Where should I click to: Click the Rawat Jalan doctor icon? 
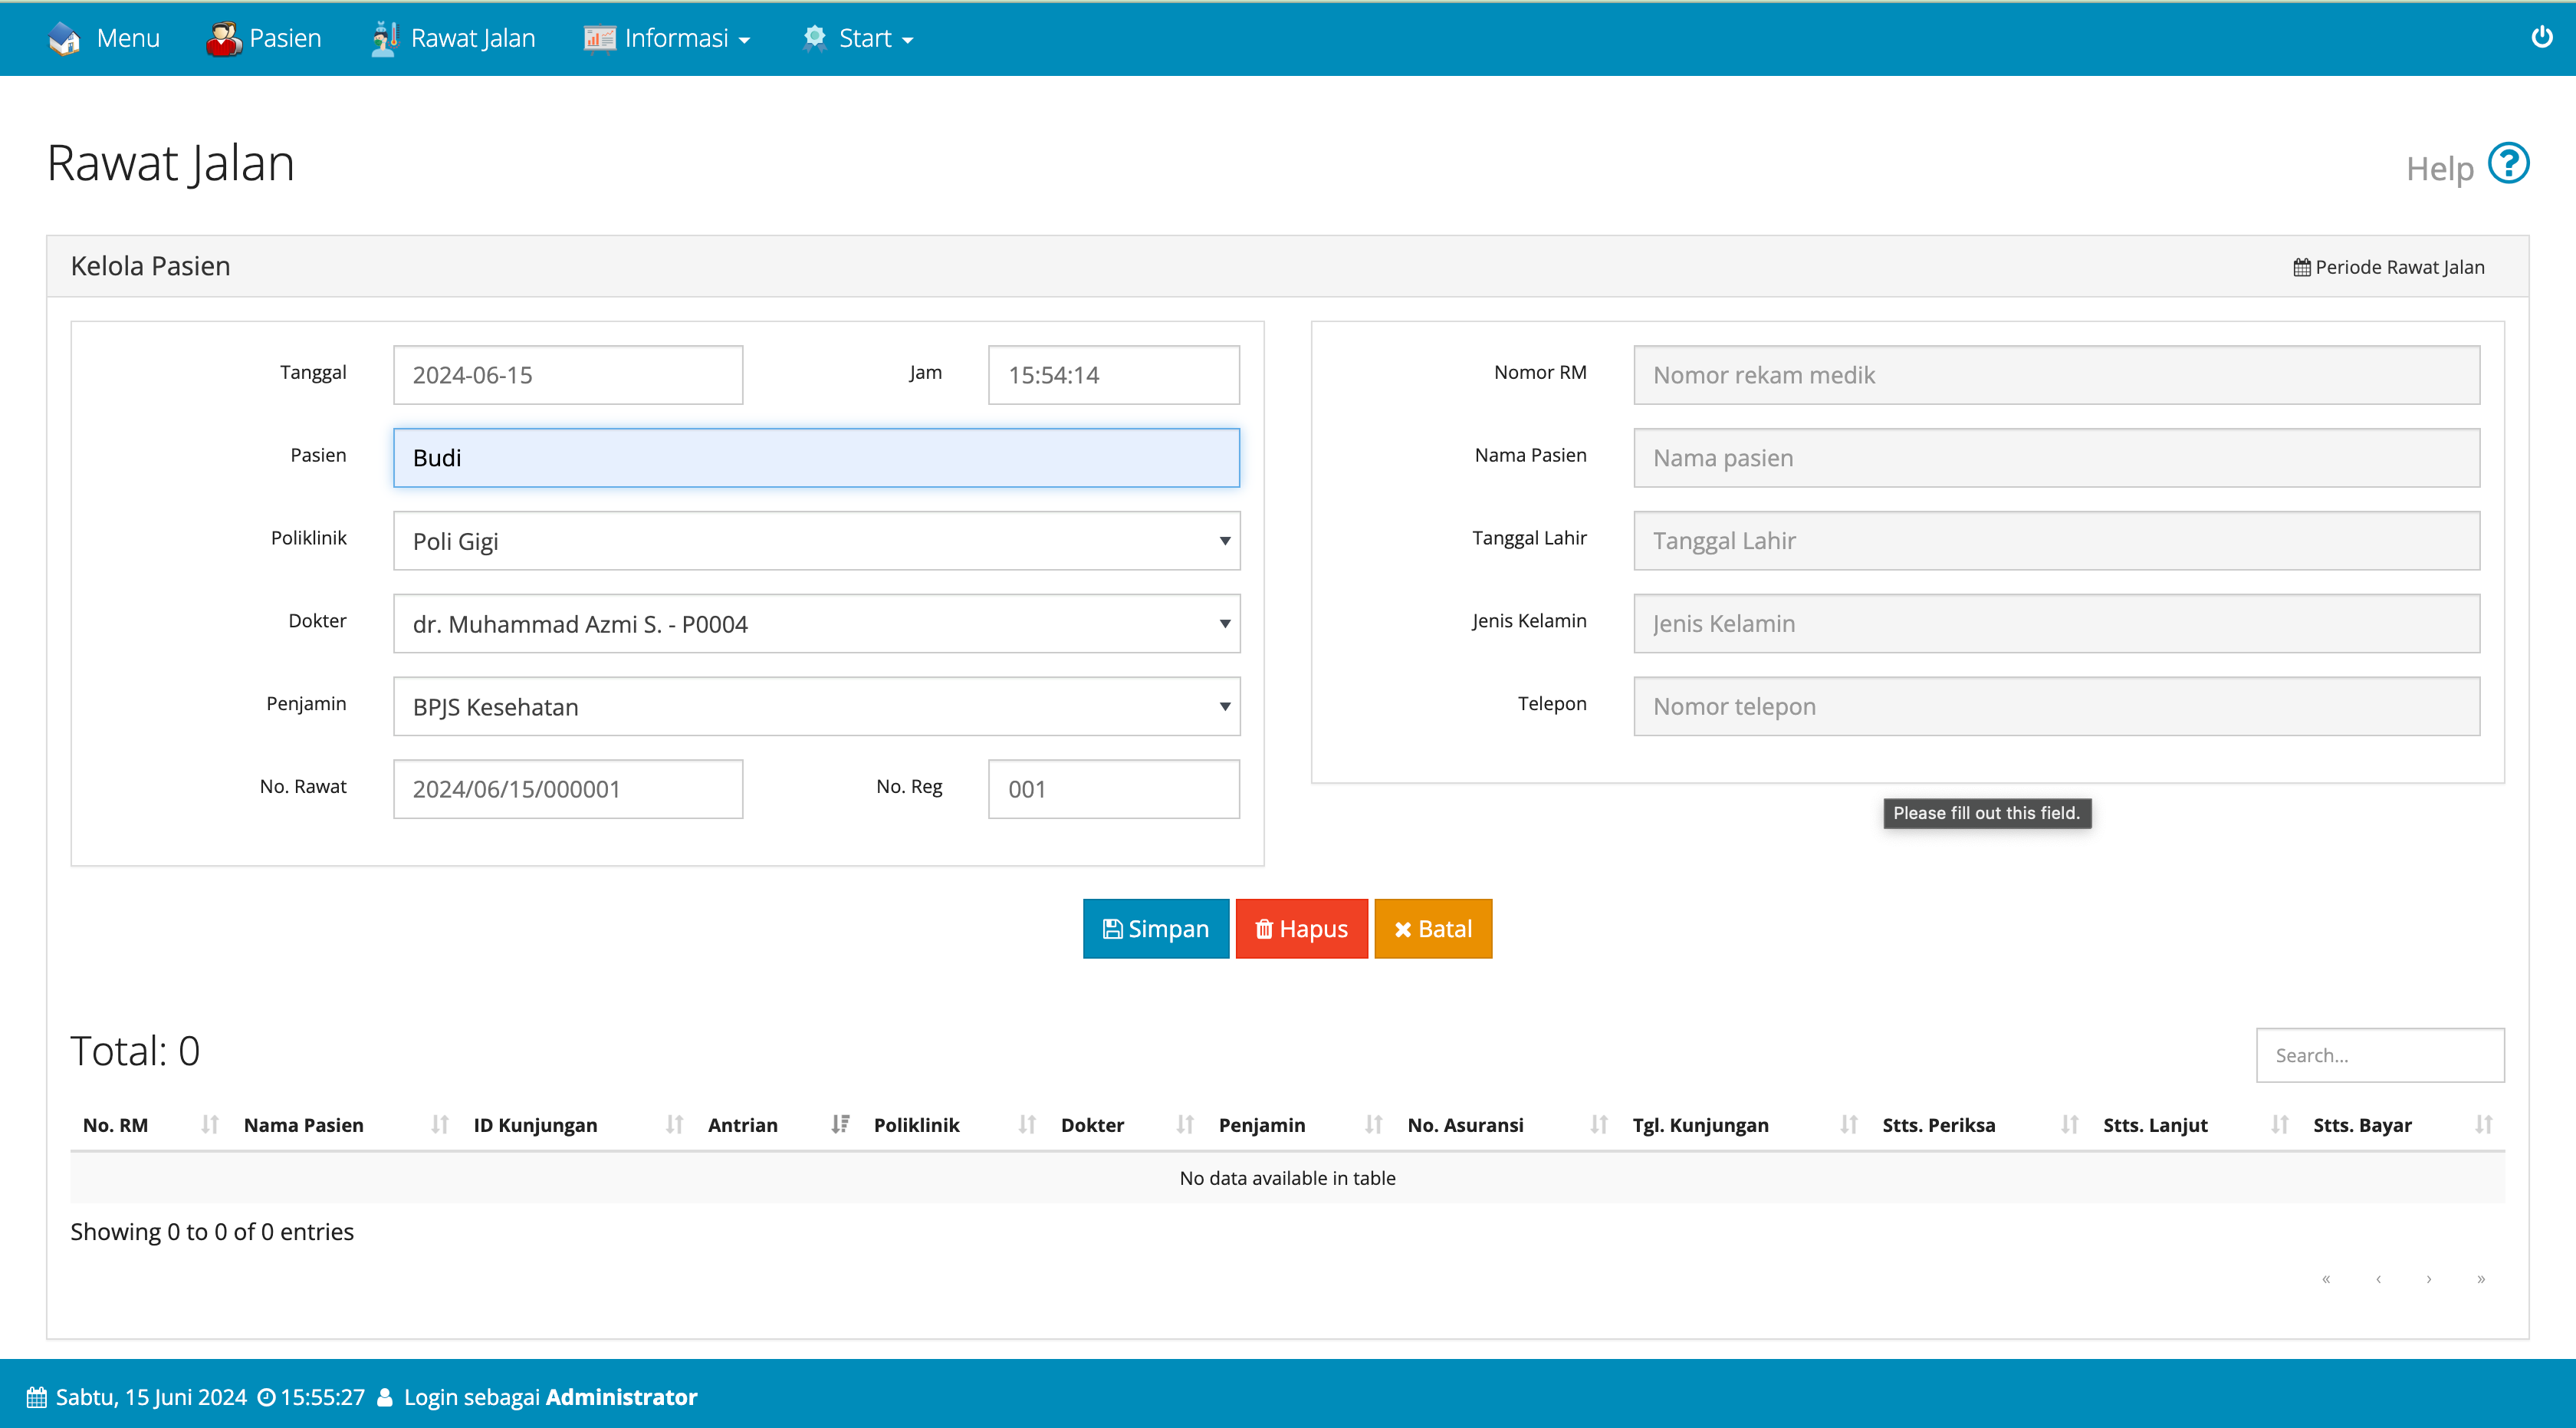(x=384, y=39)
